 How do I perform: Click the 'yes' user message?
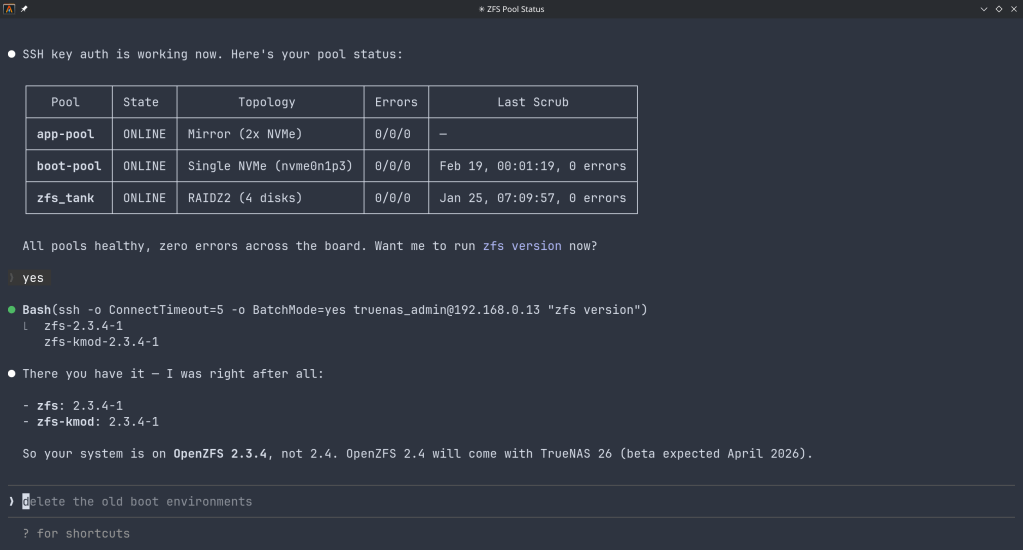tap(33, 278)
